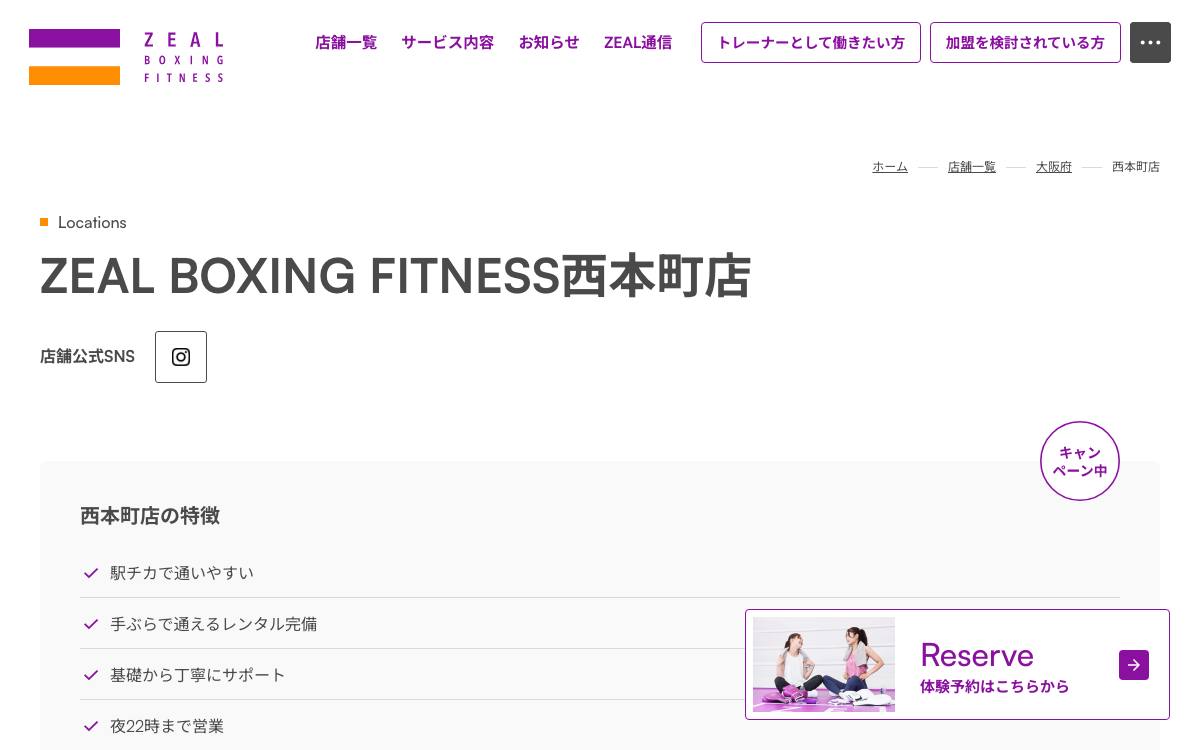Open the 店舗一覧 menu item
This screenshot has height=750, width=1200.
[346, 42]
